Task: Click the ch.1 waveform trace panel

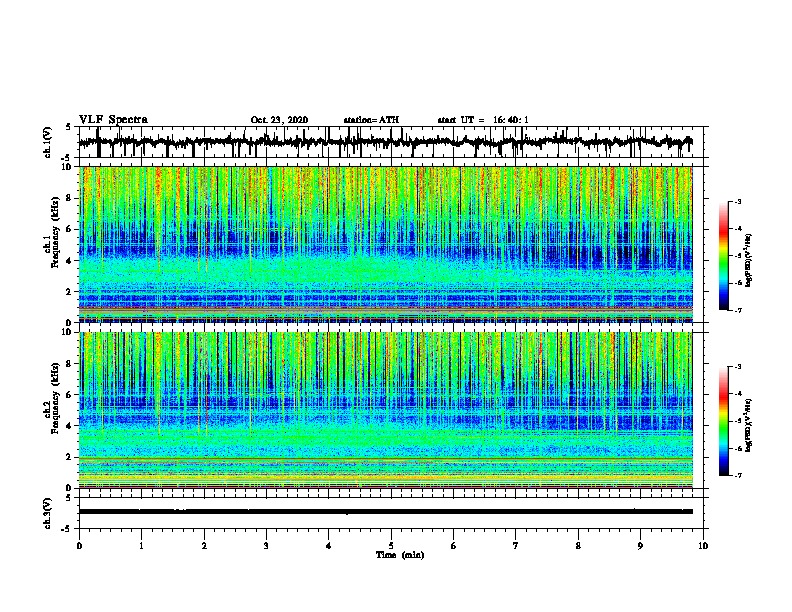Action: [x=393, y=142]
